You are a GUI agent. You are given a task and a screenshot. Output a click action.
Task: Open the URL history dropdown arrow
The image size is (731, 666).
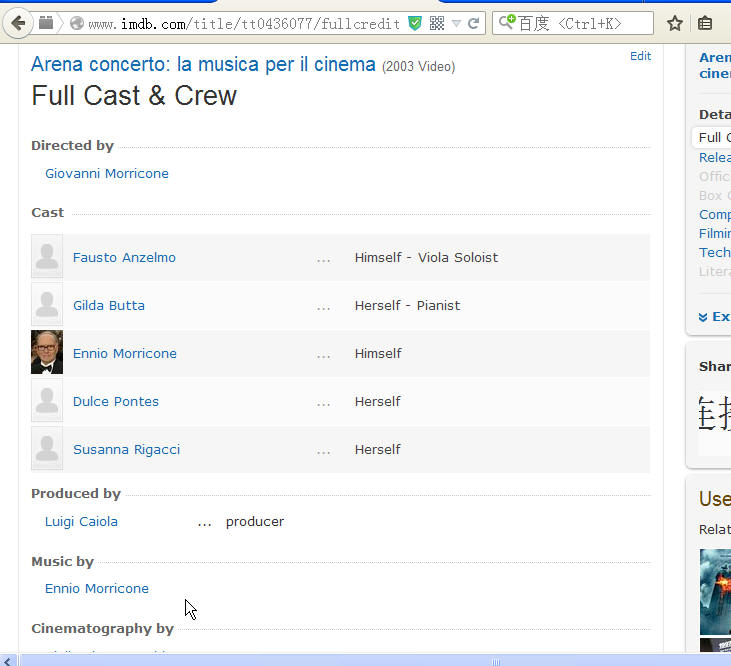pyautogui.click(x=456, y=23)
